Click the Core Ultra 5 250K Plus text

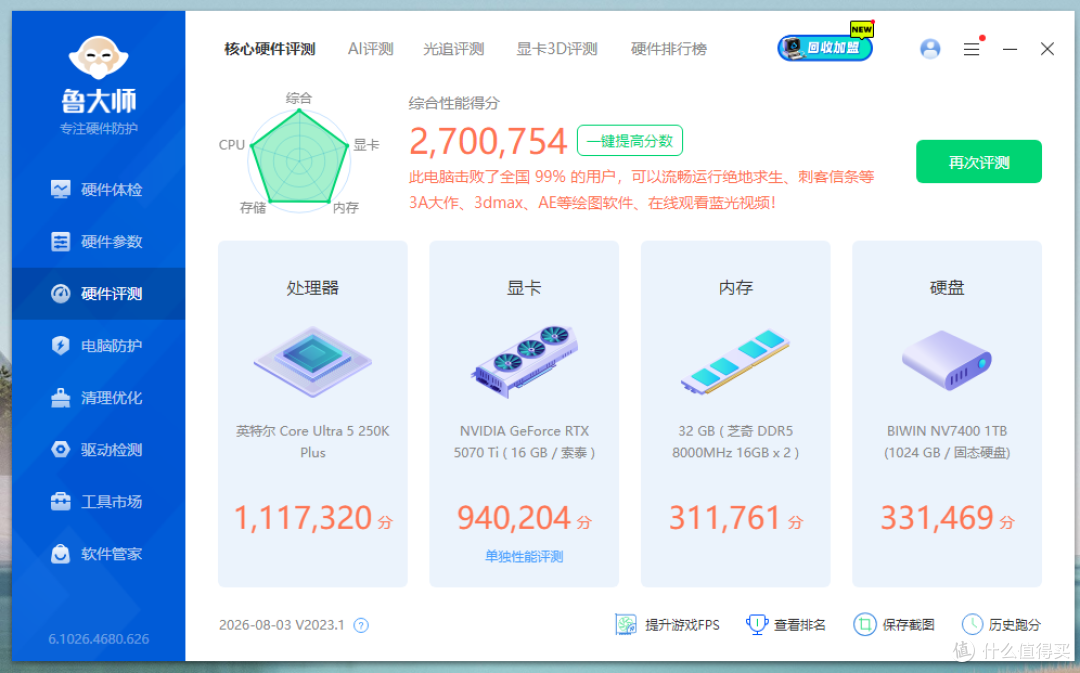pos(313,442)
